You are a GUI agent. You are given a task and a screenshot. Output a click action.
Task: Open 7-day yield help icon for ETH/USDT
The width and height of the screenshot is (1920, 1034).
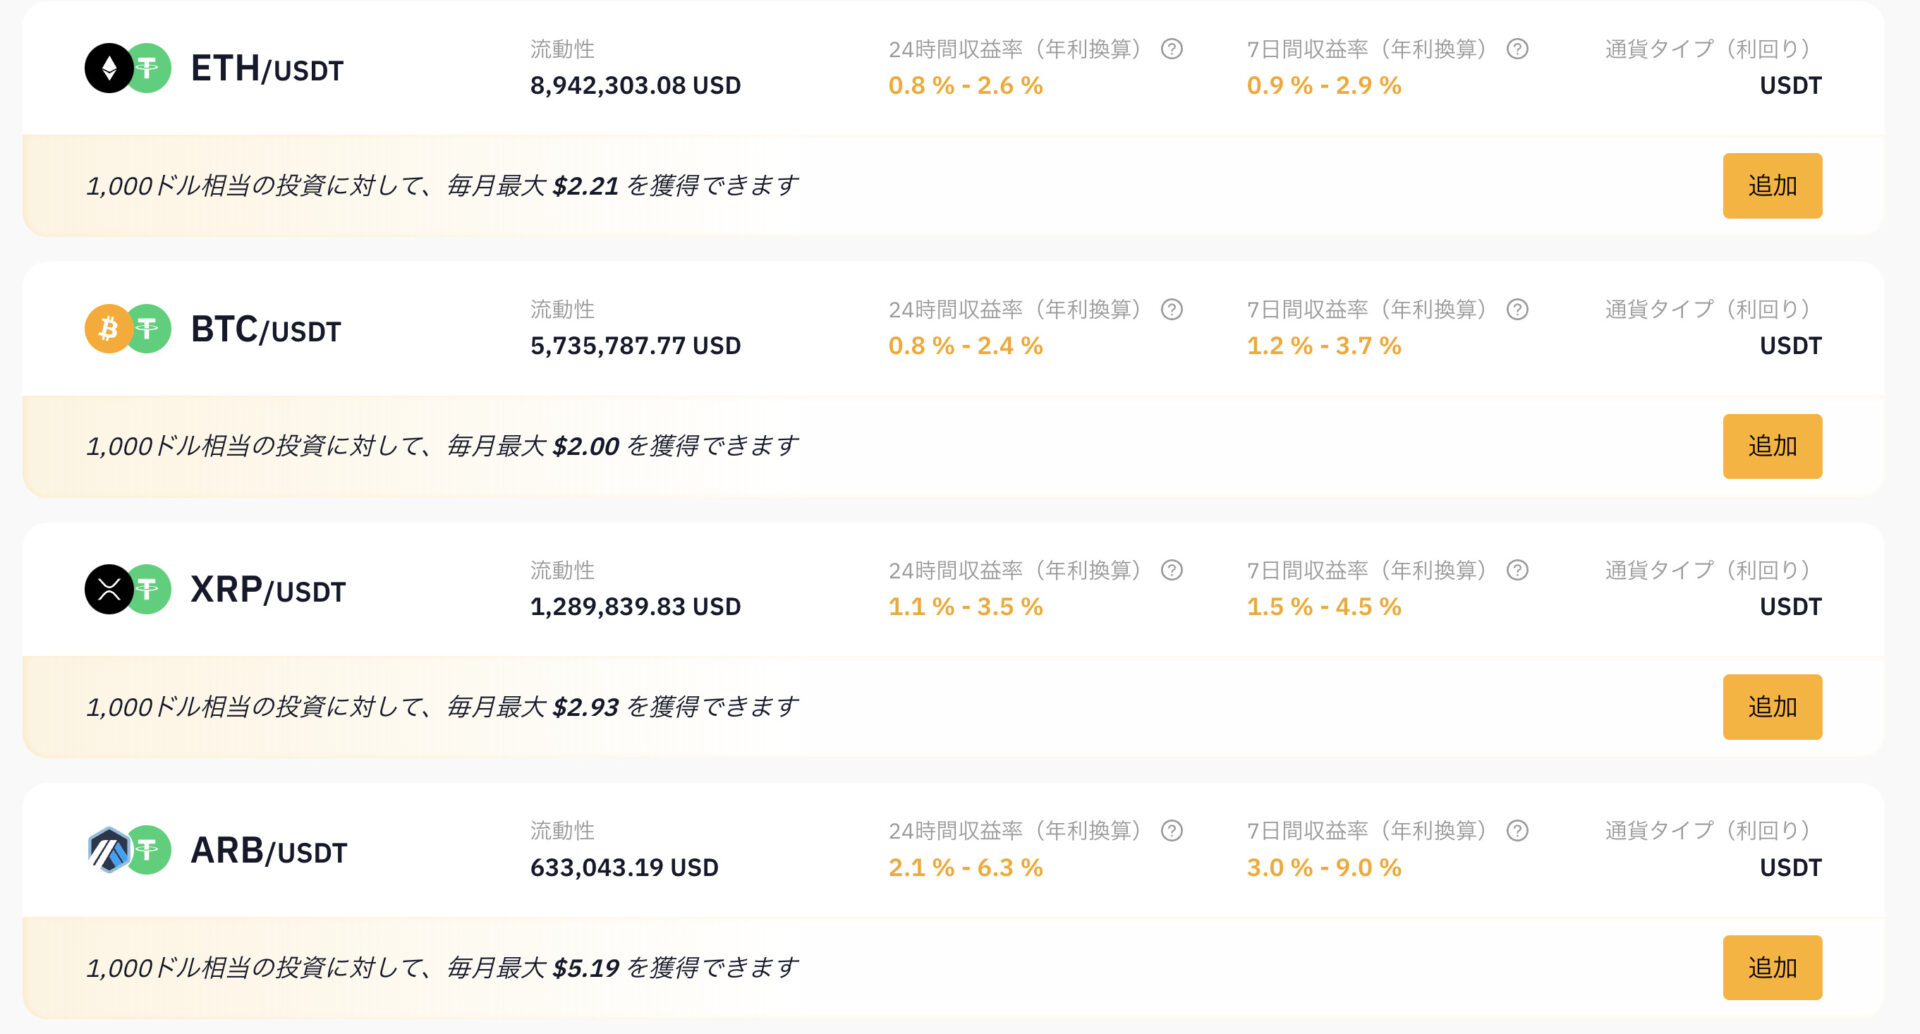[x=1517, y=49]
